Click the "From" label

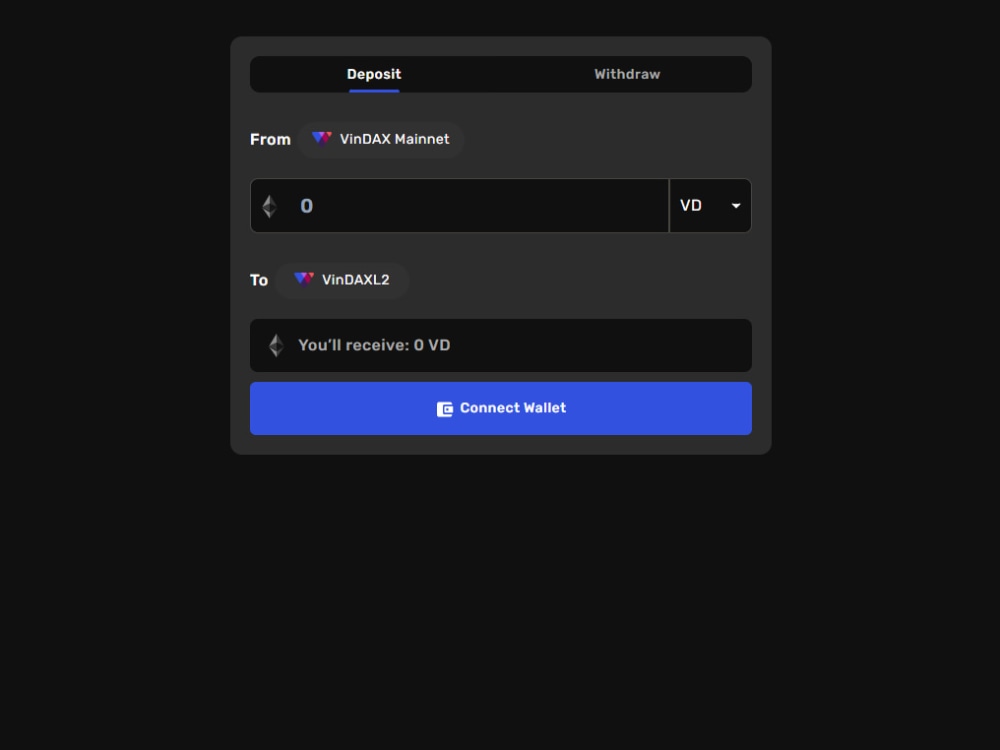pos(270,140)
